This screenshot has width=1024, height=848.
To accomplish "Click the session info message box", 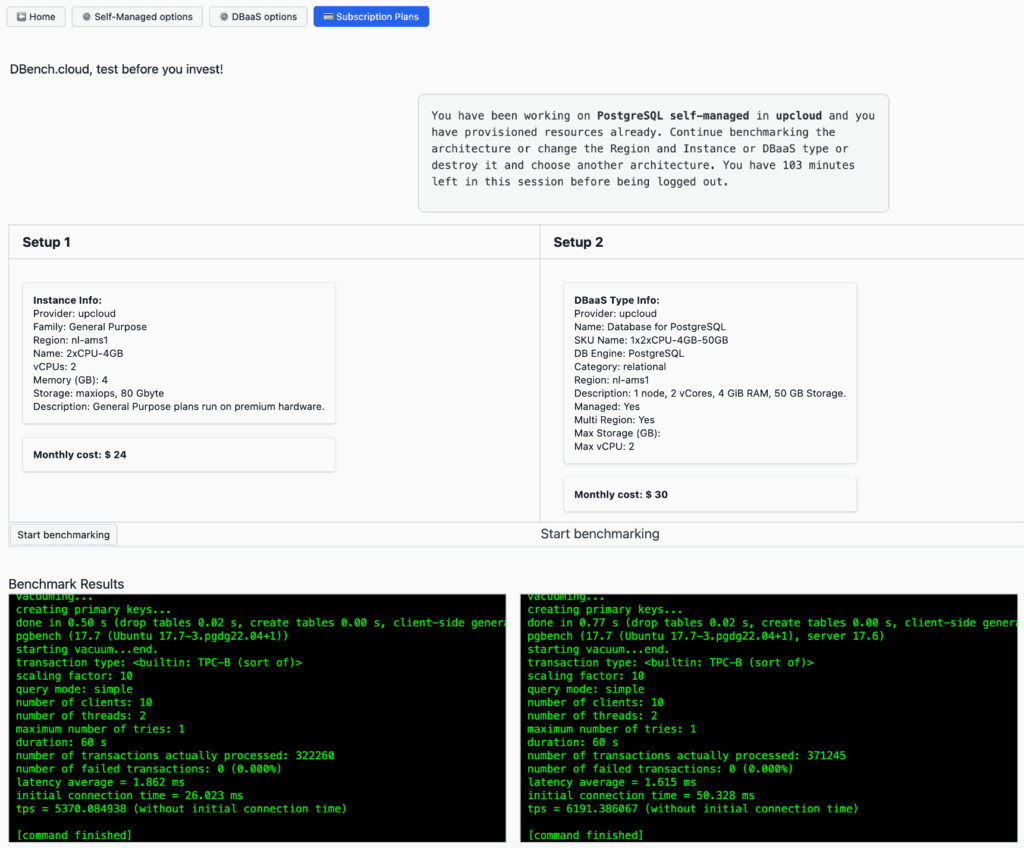I will point(653,153).
